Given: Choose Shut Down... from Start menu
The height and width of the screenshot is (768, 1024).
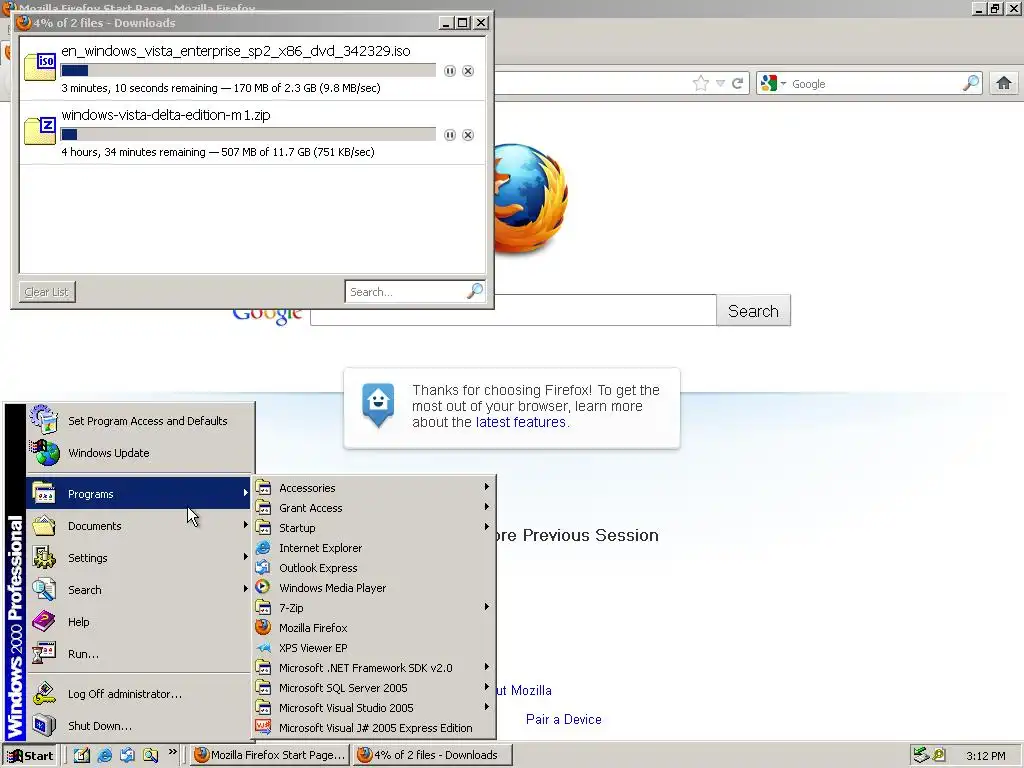Looking at the screenshot, I should (140, 726).
